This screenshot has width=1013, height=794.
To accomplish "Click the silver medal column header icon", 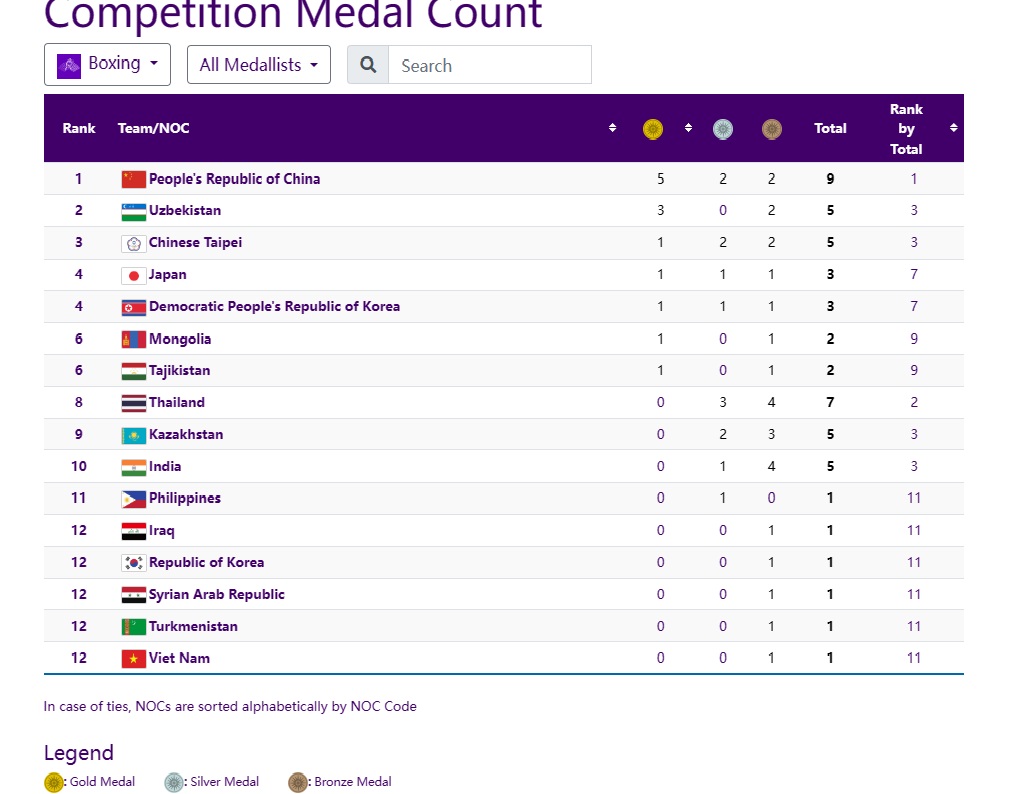I will 722,129.
